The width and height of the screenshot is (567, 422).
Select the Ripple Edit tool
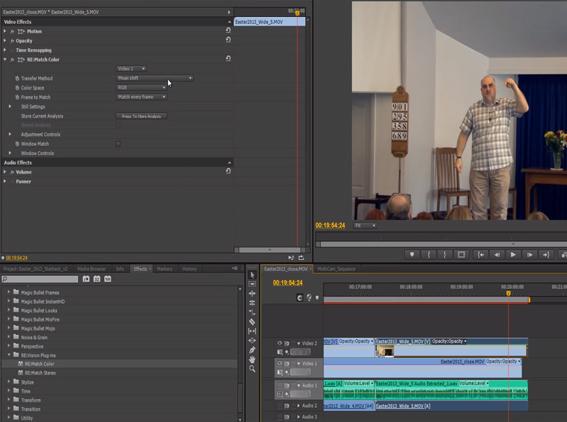coord(252,293)
